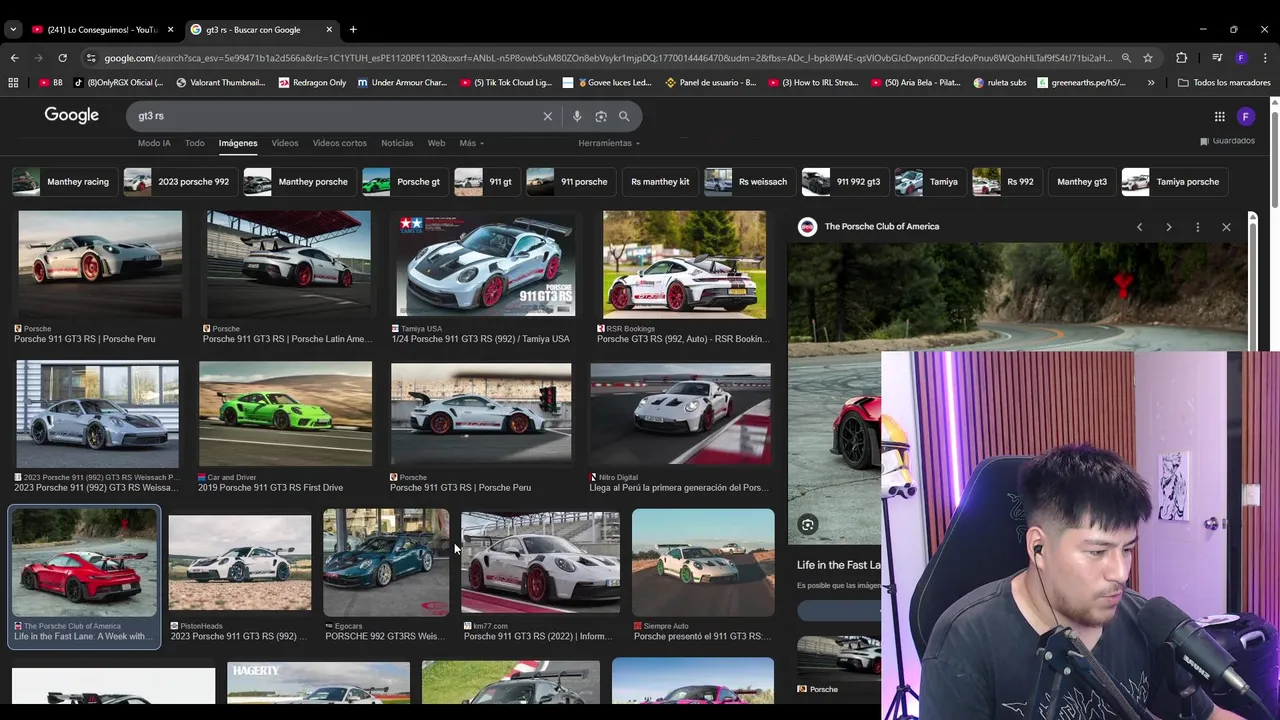The image size is (1280, 720).
Task: Filter by Rs manthey kit chip
Action: click(x=660, y=182)
